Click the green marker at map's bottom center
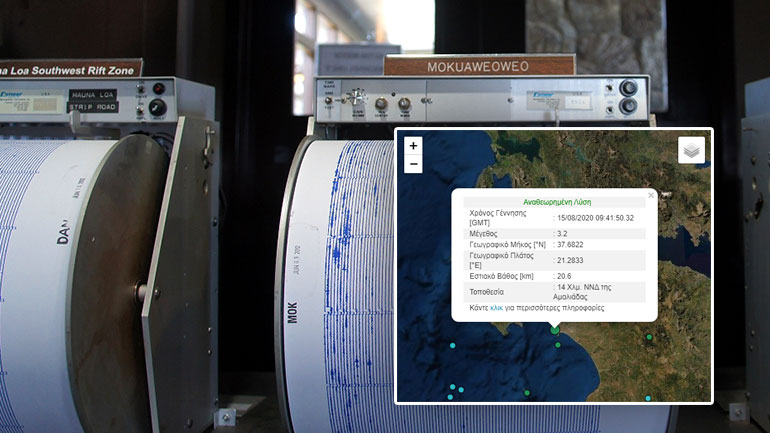This screenshot has height=433, width=770. 527,393
